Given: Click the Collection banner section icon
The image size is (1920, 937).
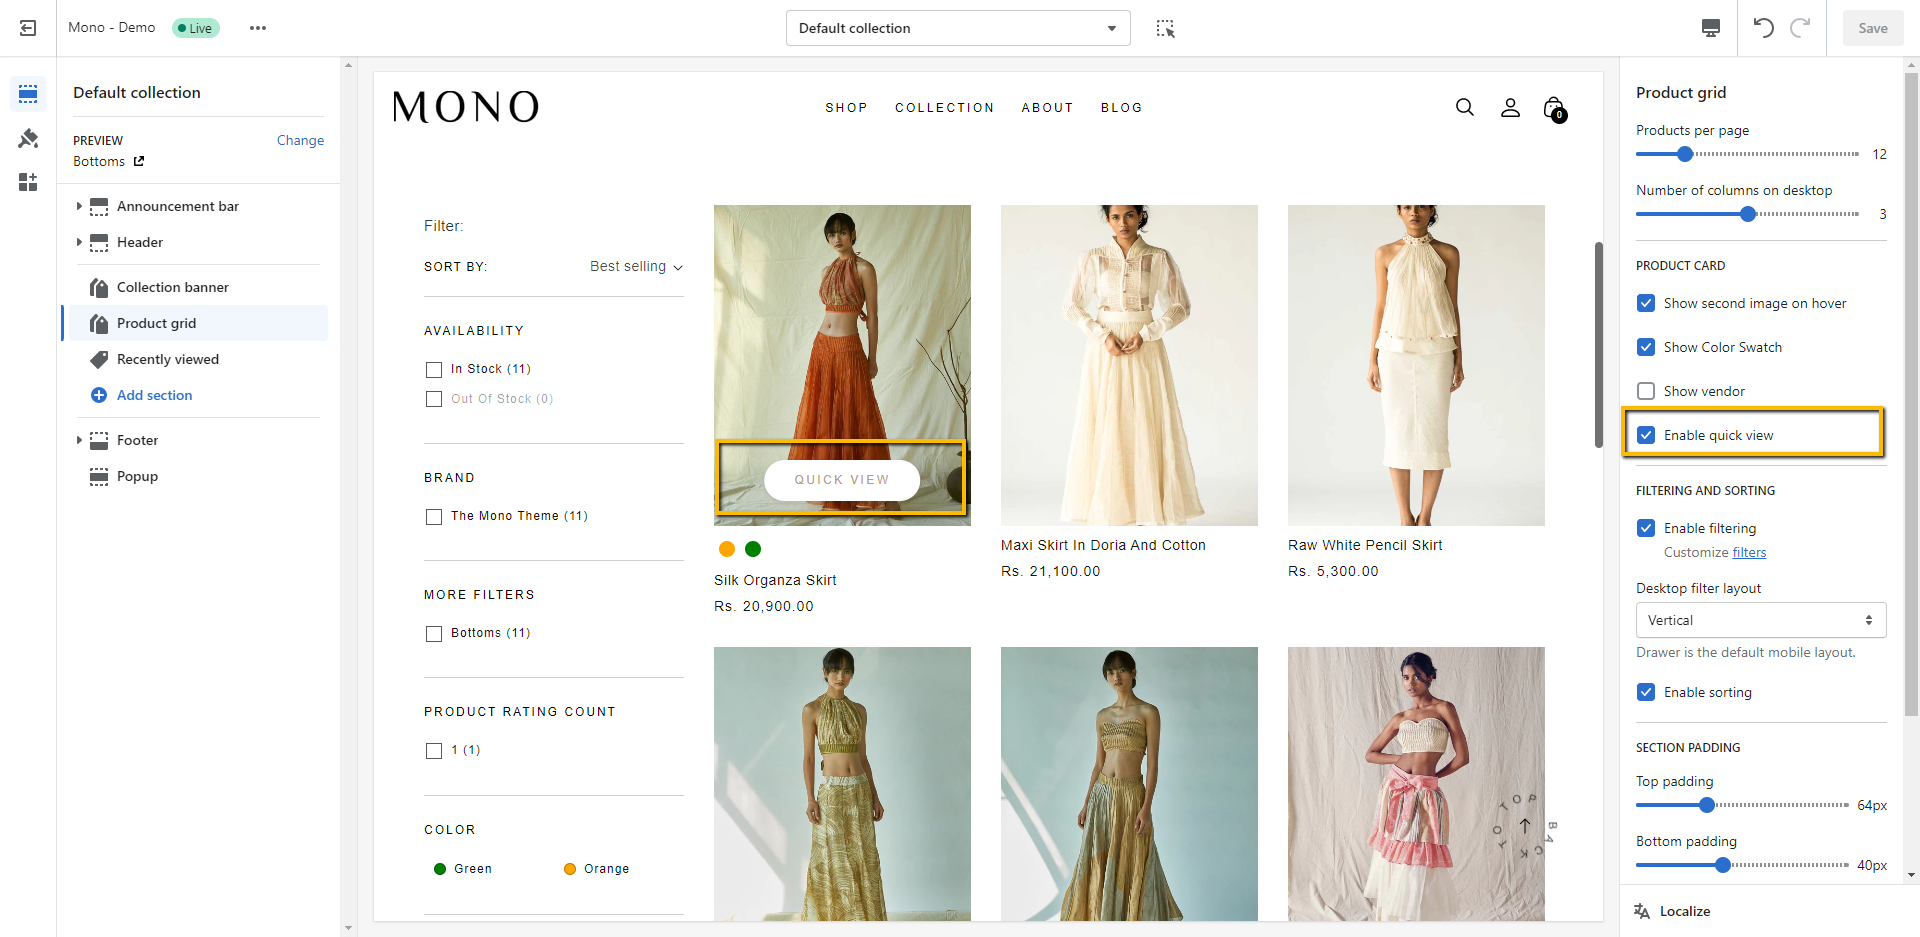Looking at the screenshot, I should coord(99,288).
